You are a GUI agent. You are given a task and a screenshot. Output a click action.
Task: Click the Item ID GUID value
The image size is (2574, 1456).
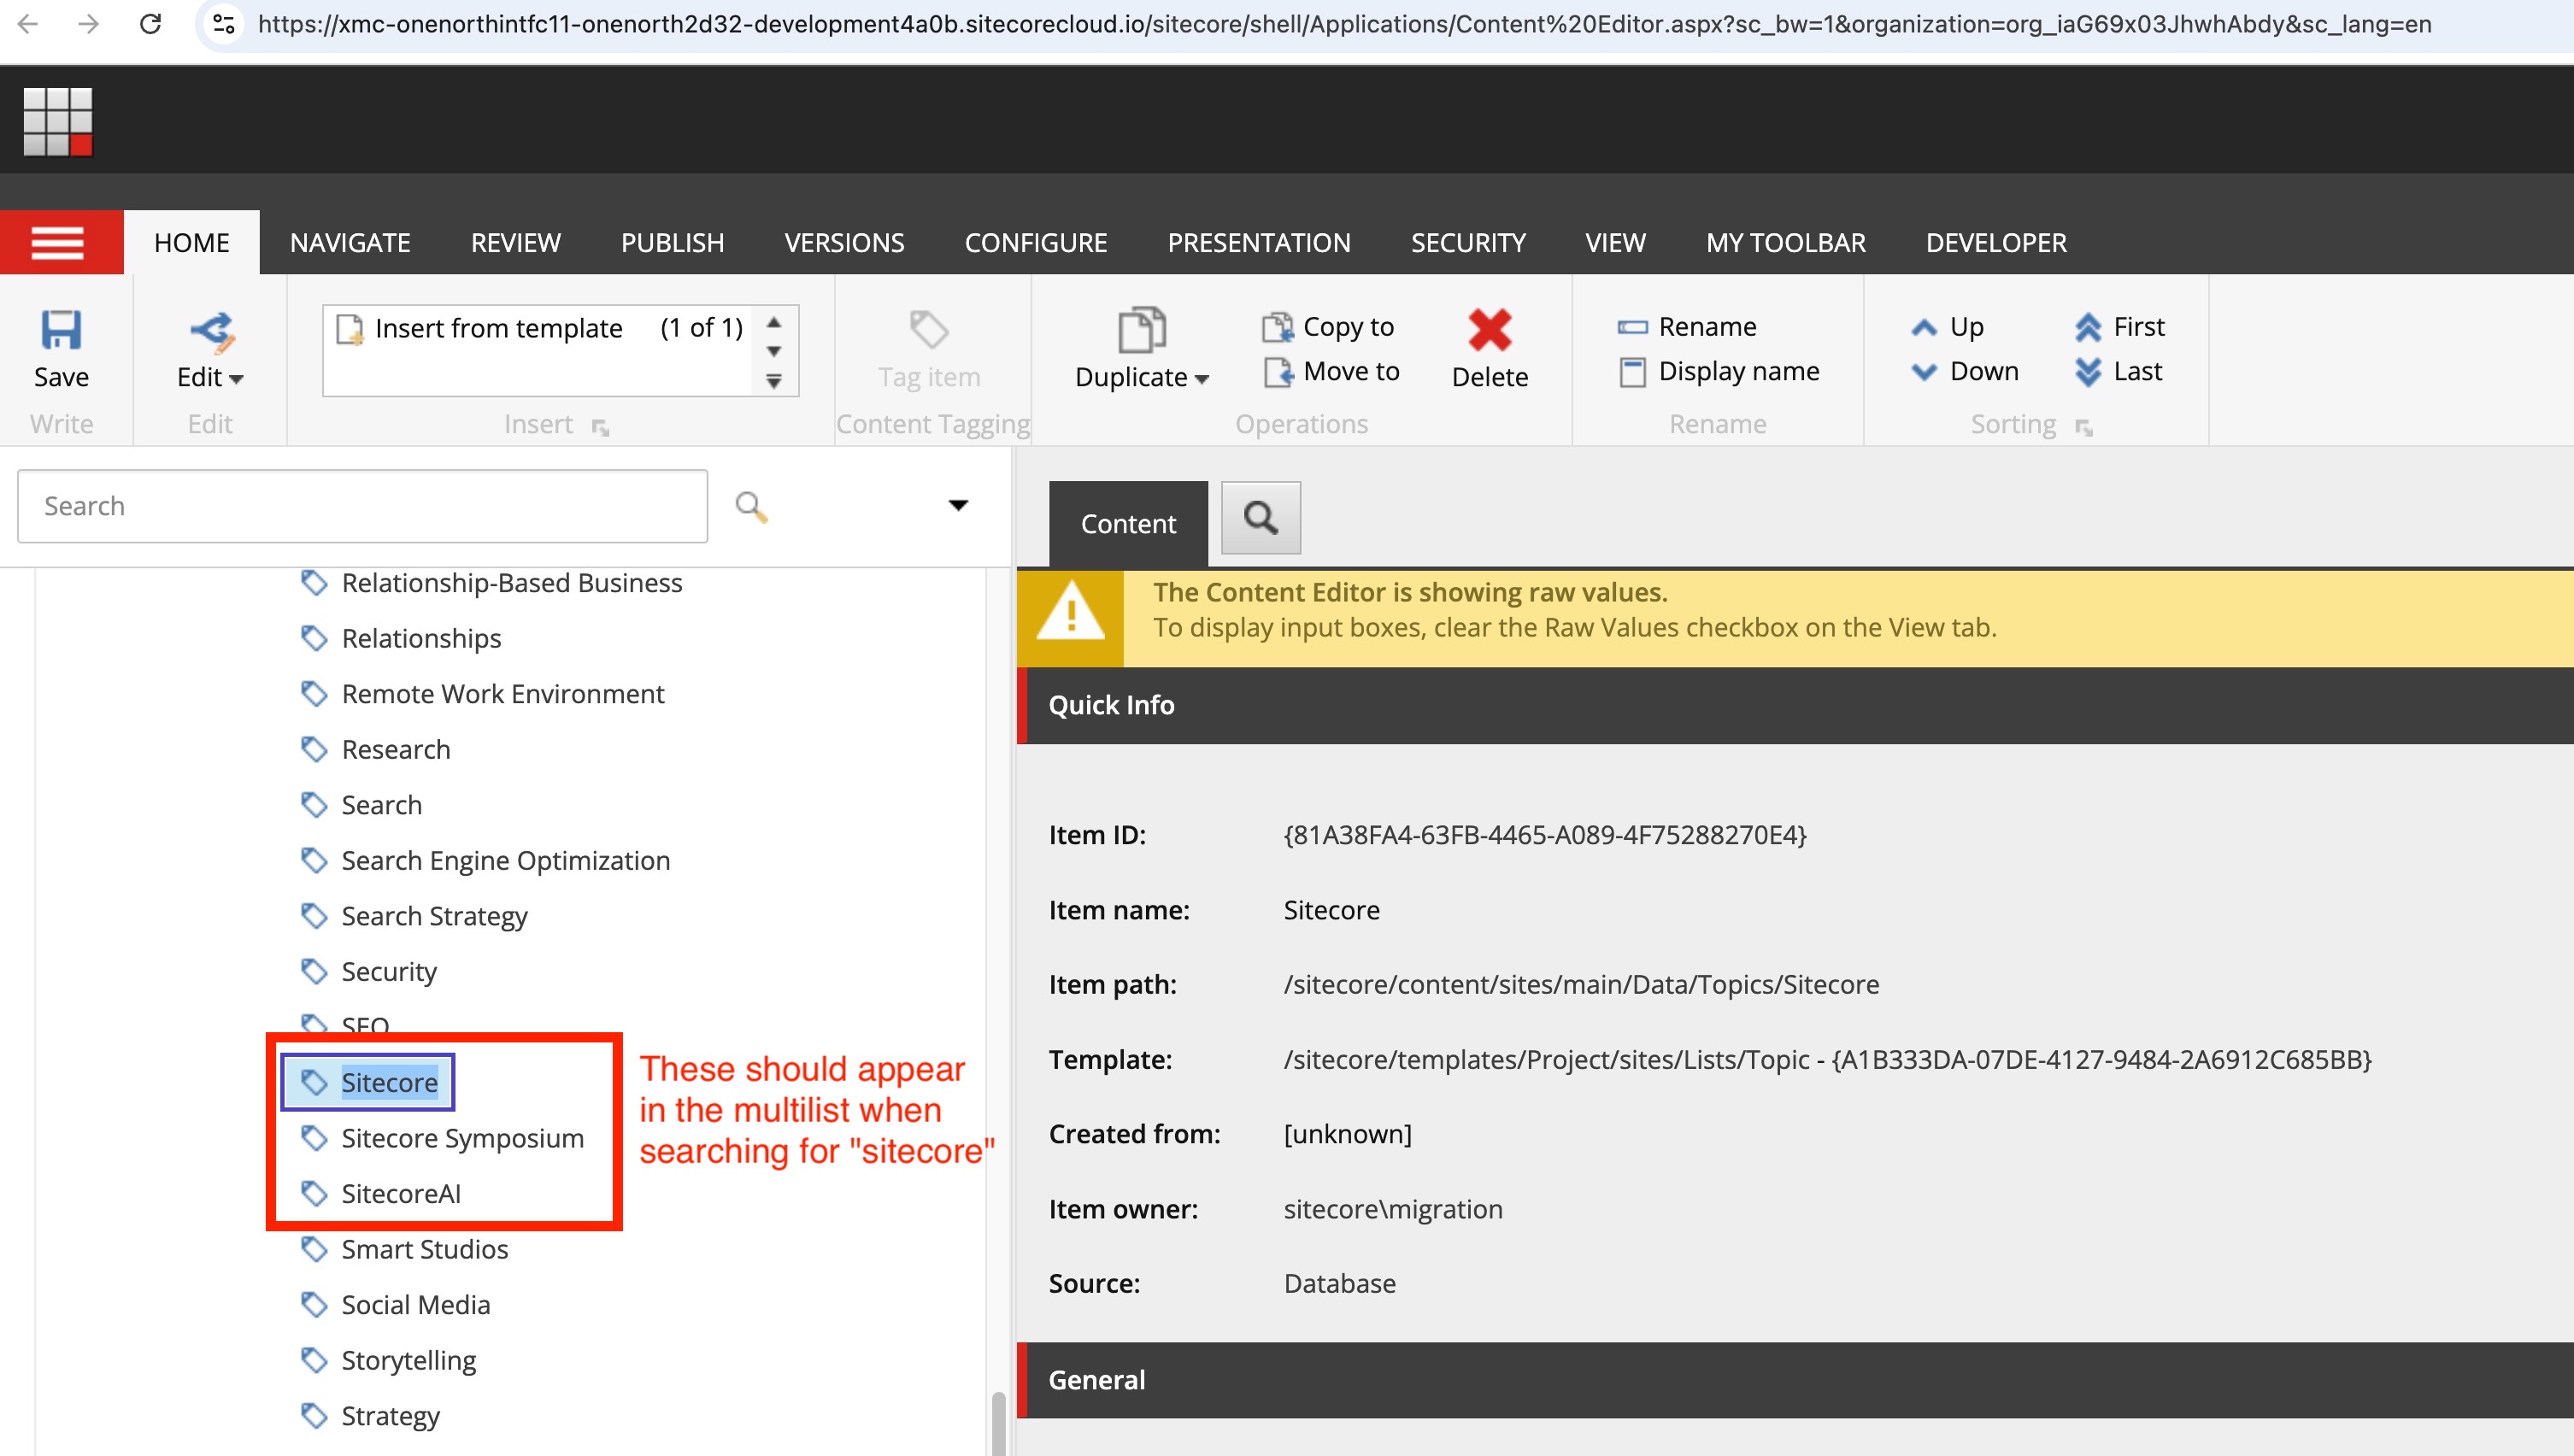[x=1545, y=835]
